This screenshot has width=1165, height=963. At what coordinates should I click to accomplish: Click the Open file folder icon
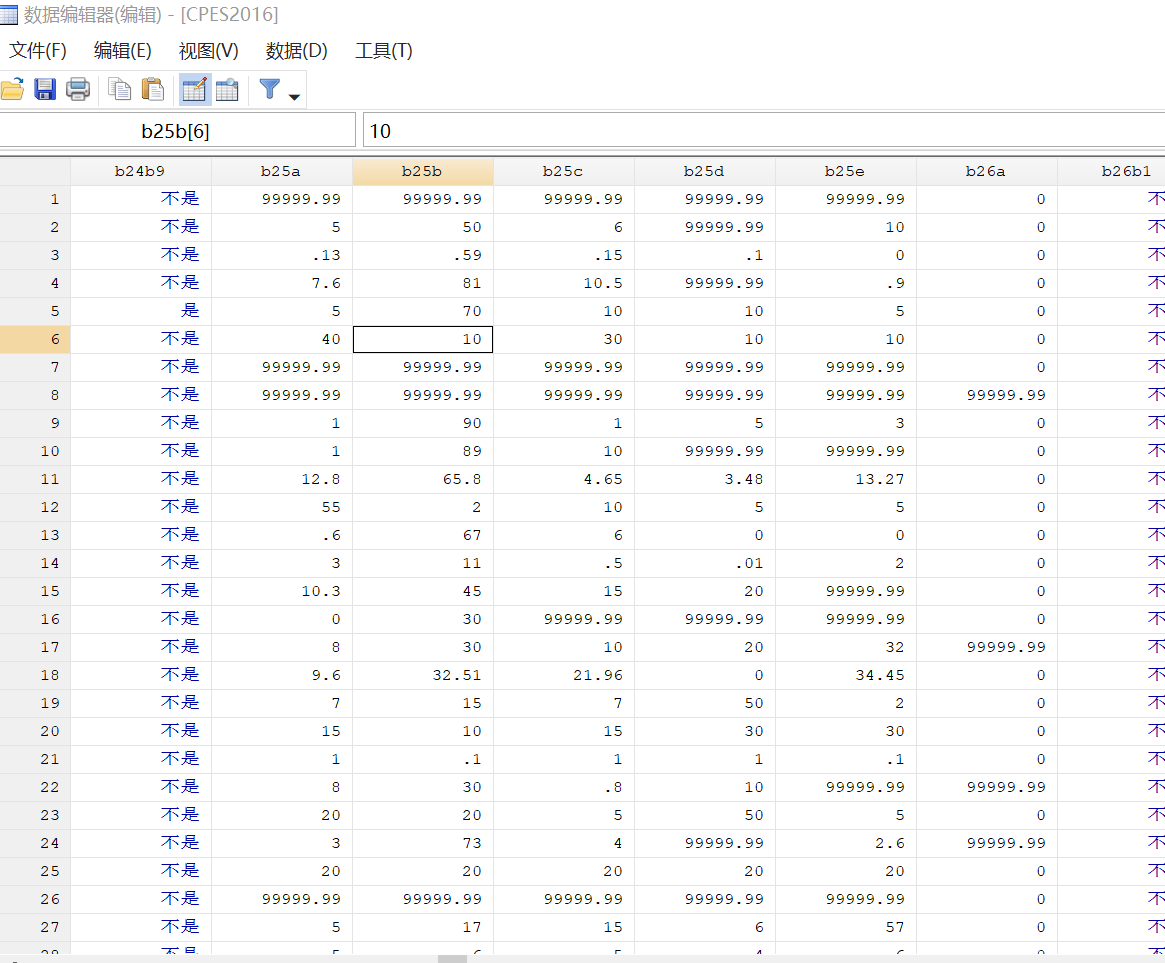(x=11, y=90)
